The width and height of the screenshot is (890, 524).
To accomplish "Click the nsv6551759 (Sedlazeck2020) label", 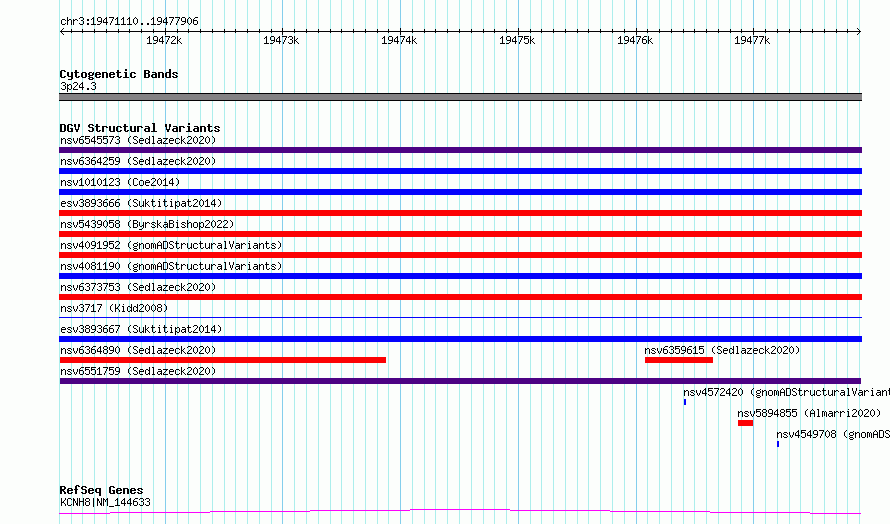I will pyautogui.click(x=138, y=371).
